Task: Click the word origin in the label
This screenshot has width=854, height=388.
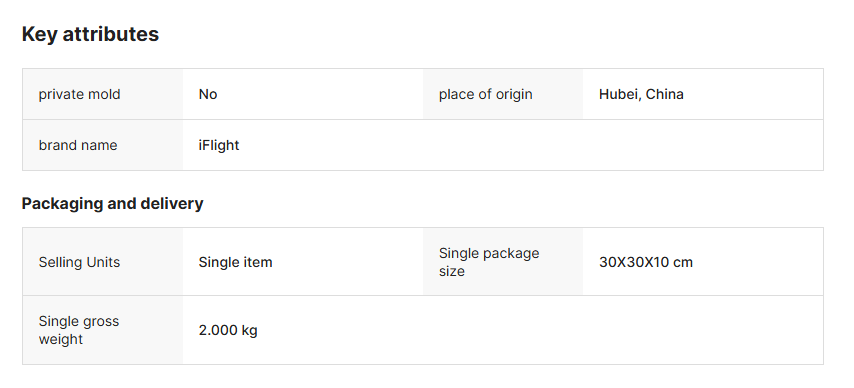Action: [514, 94]
